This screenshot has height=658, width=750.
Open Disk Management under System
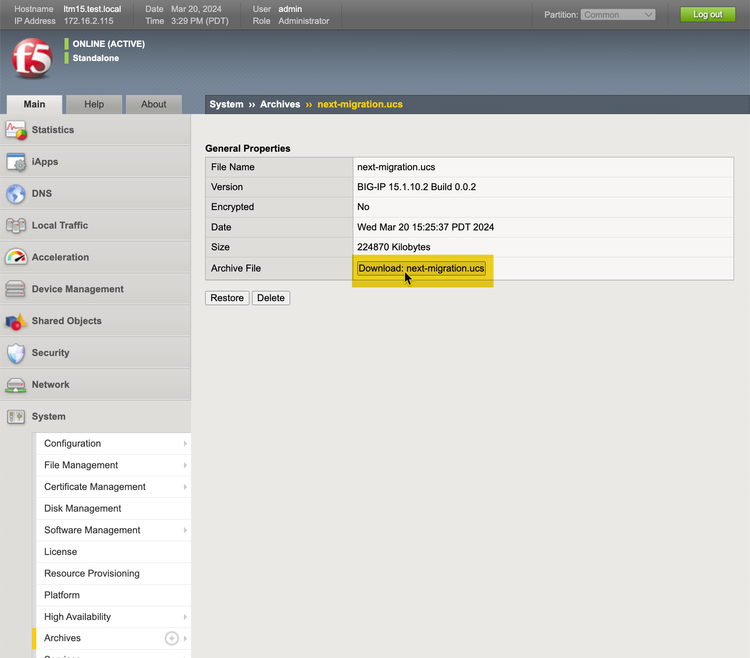[82, 508]
